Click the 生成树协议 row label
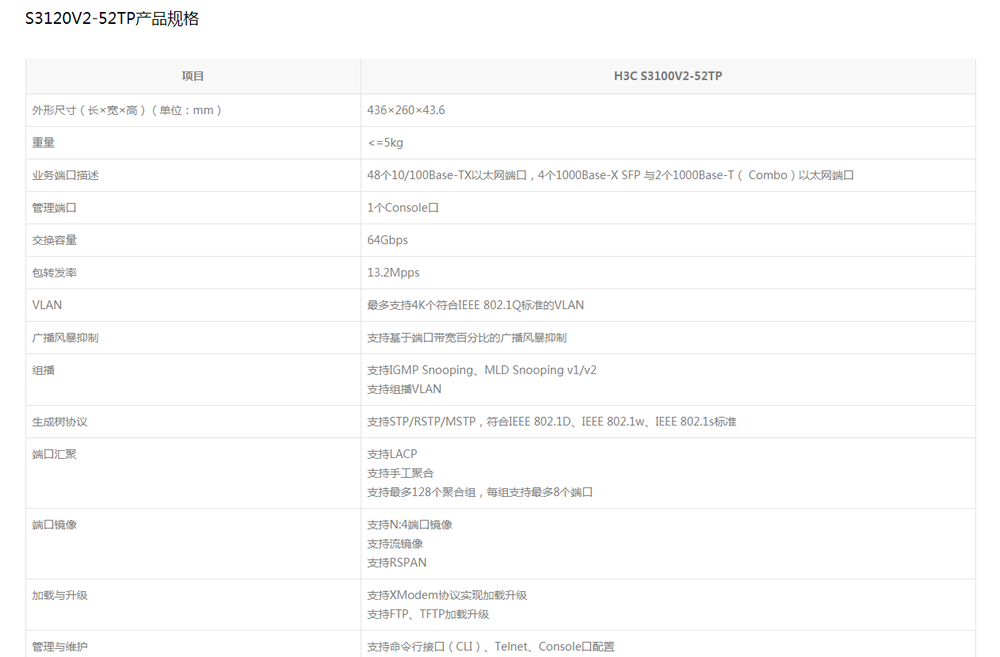1000x657 pixels. click(60, 421)
